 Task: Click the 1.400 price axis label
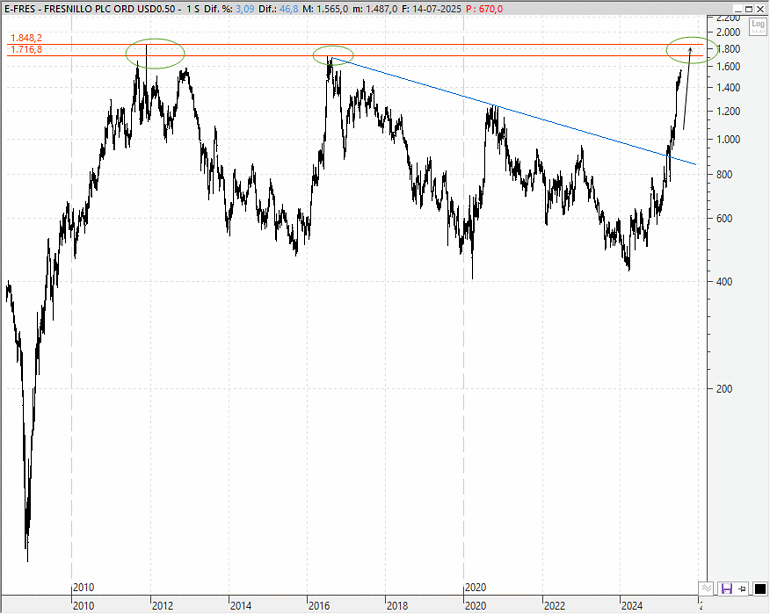[728, 87]
